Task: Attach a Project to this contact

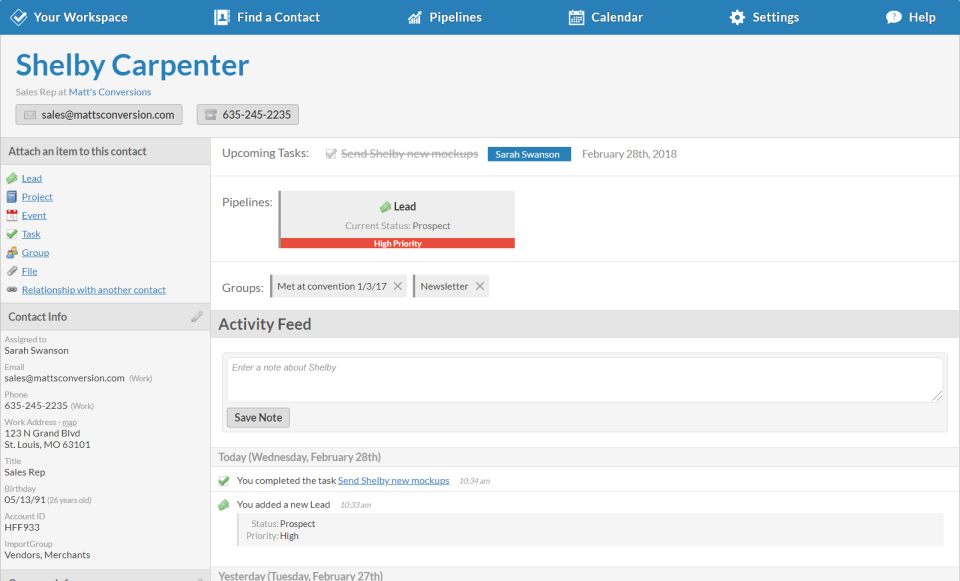Action: (37, 197)
